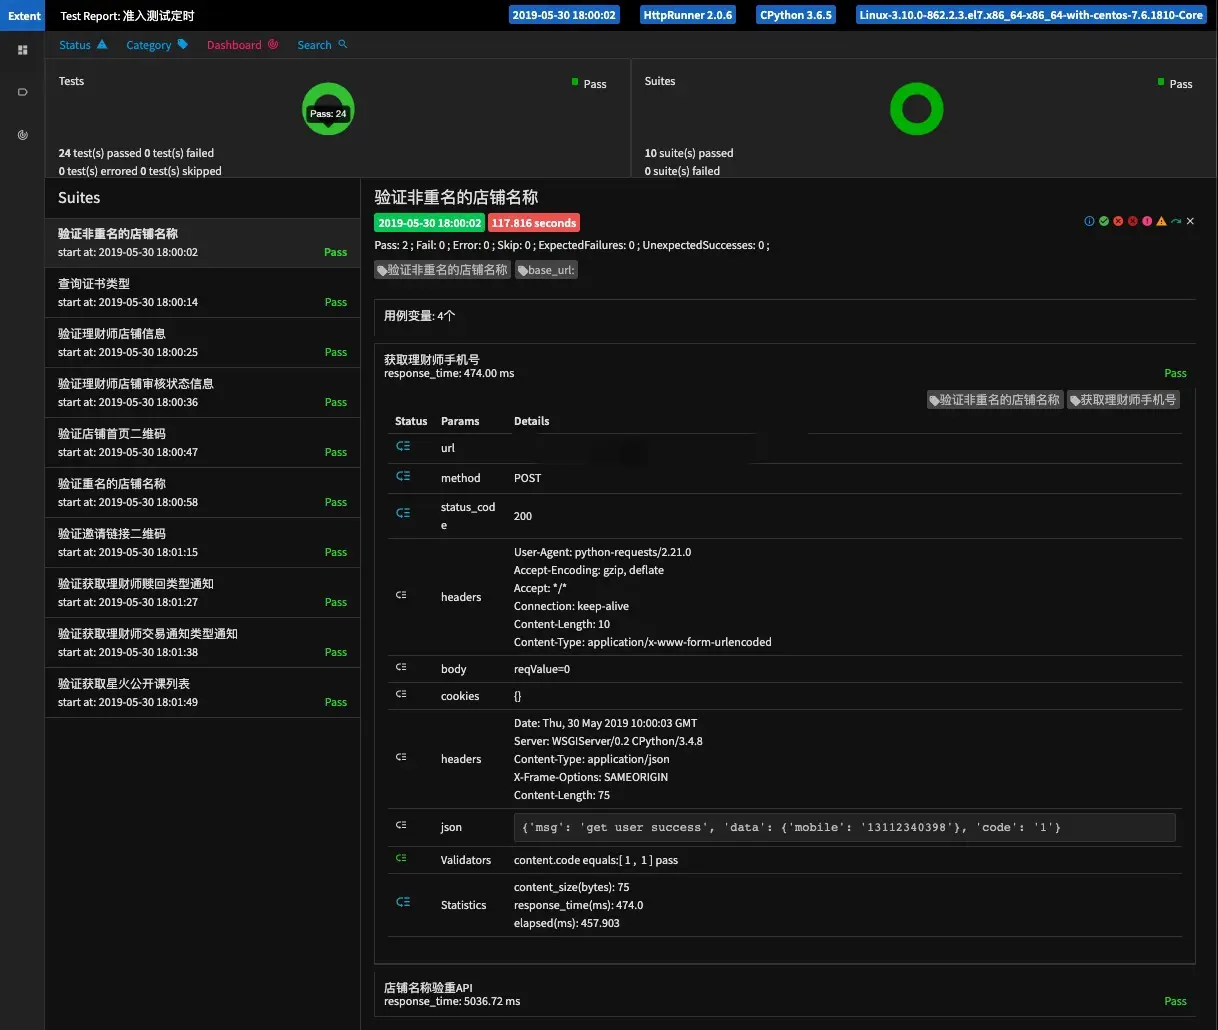Click the green skip arrow filter icon

pyautogui.click(x=1176, y=221)
